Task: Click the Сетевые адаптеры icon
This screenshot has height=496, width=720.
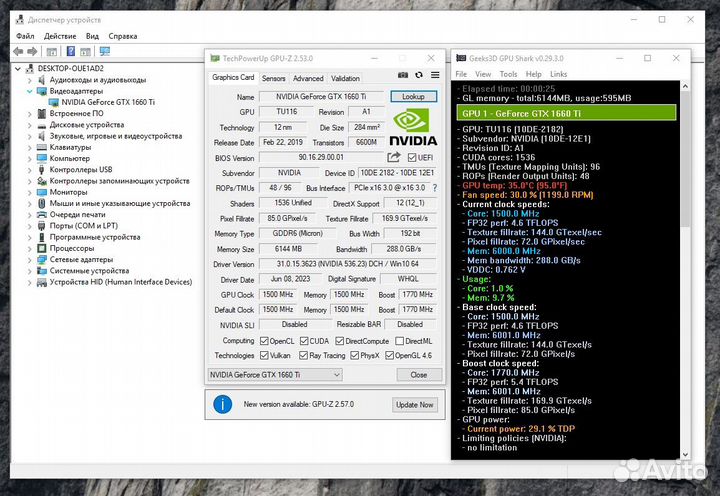Action: pyautogui.click(x=42, y=259)
